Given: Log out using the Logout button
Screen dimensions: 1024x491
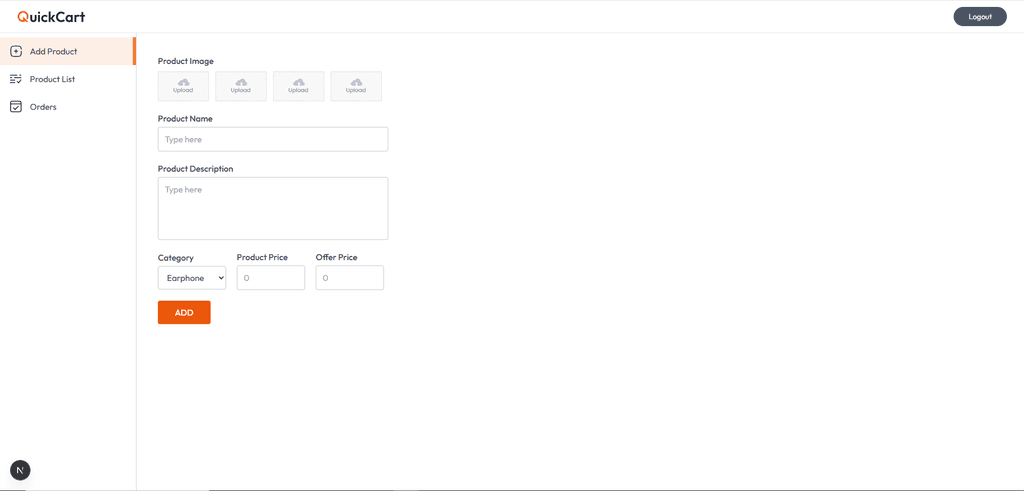Looking at the screenshot, I should tap(980, 17).
